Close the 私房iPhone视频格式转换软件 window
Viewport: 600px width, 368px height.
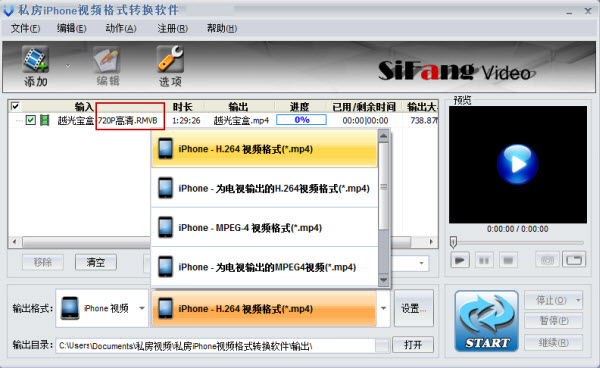click(x=588, y=11)
